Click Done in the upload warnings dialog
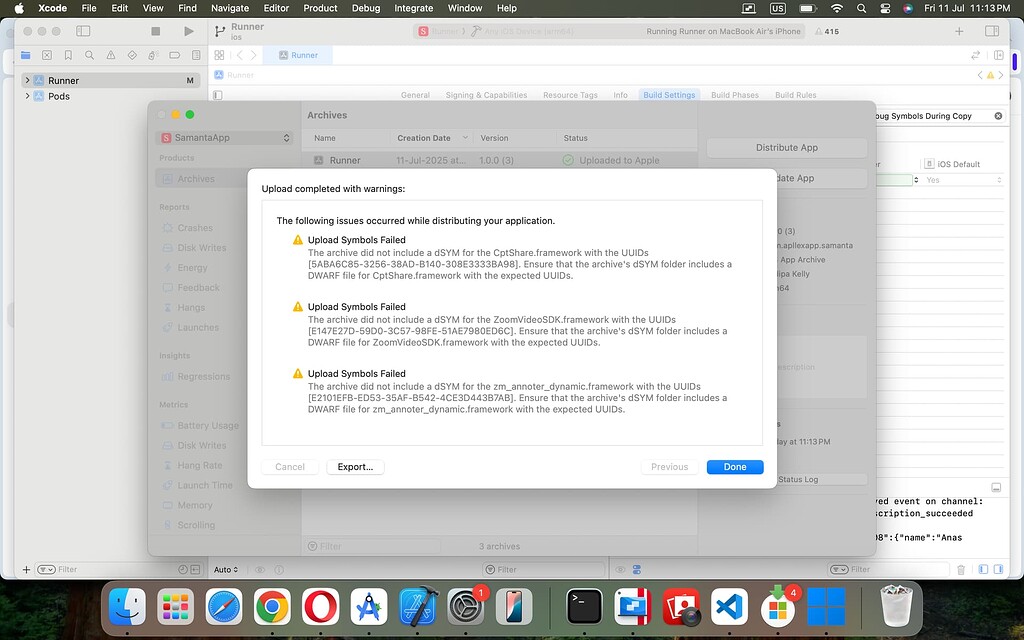 [x=735, y=467]
